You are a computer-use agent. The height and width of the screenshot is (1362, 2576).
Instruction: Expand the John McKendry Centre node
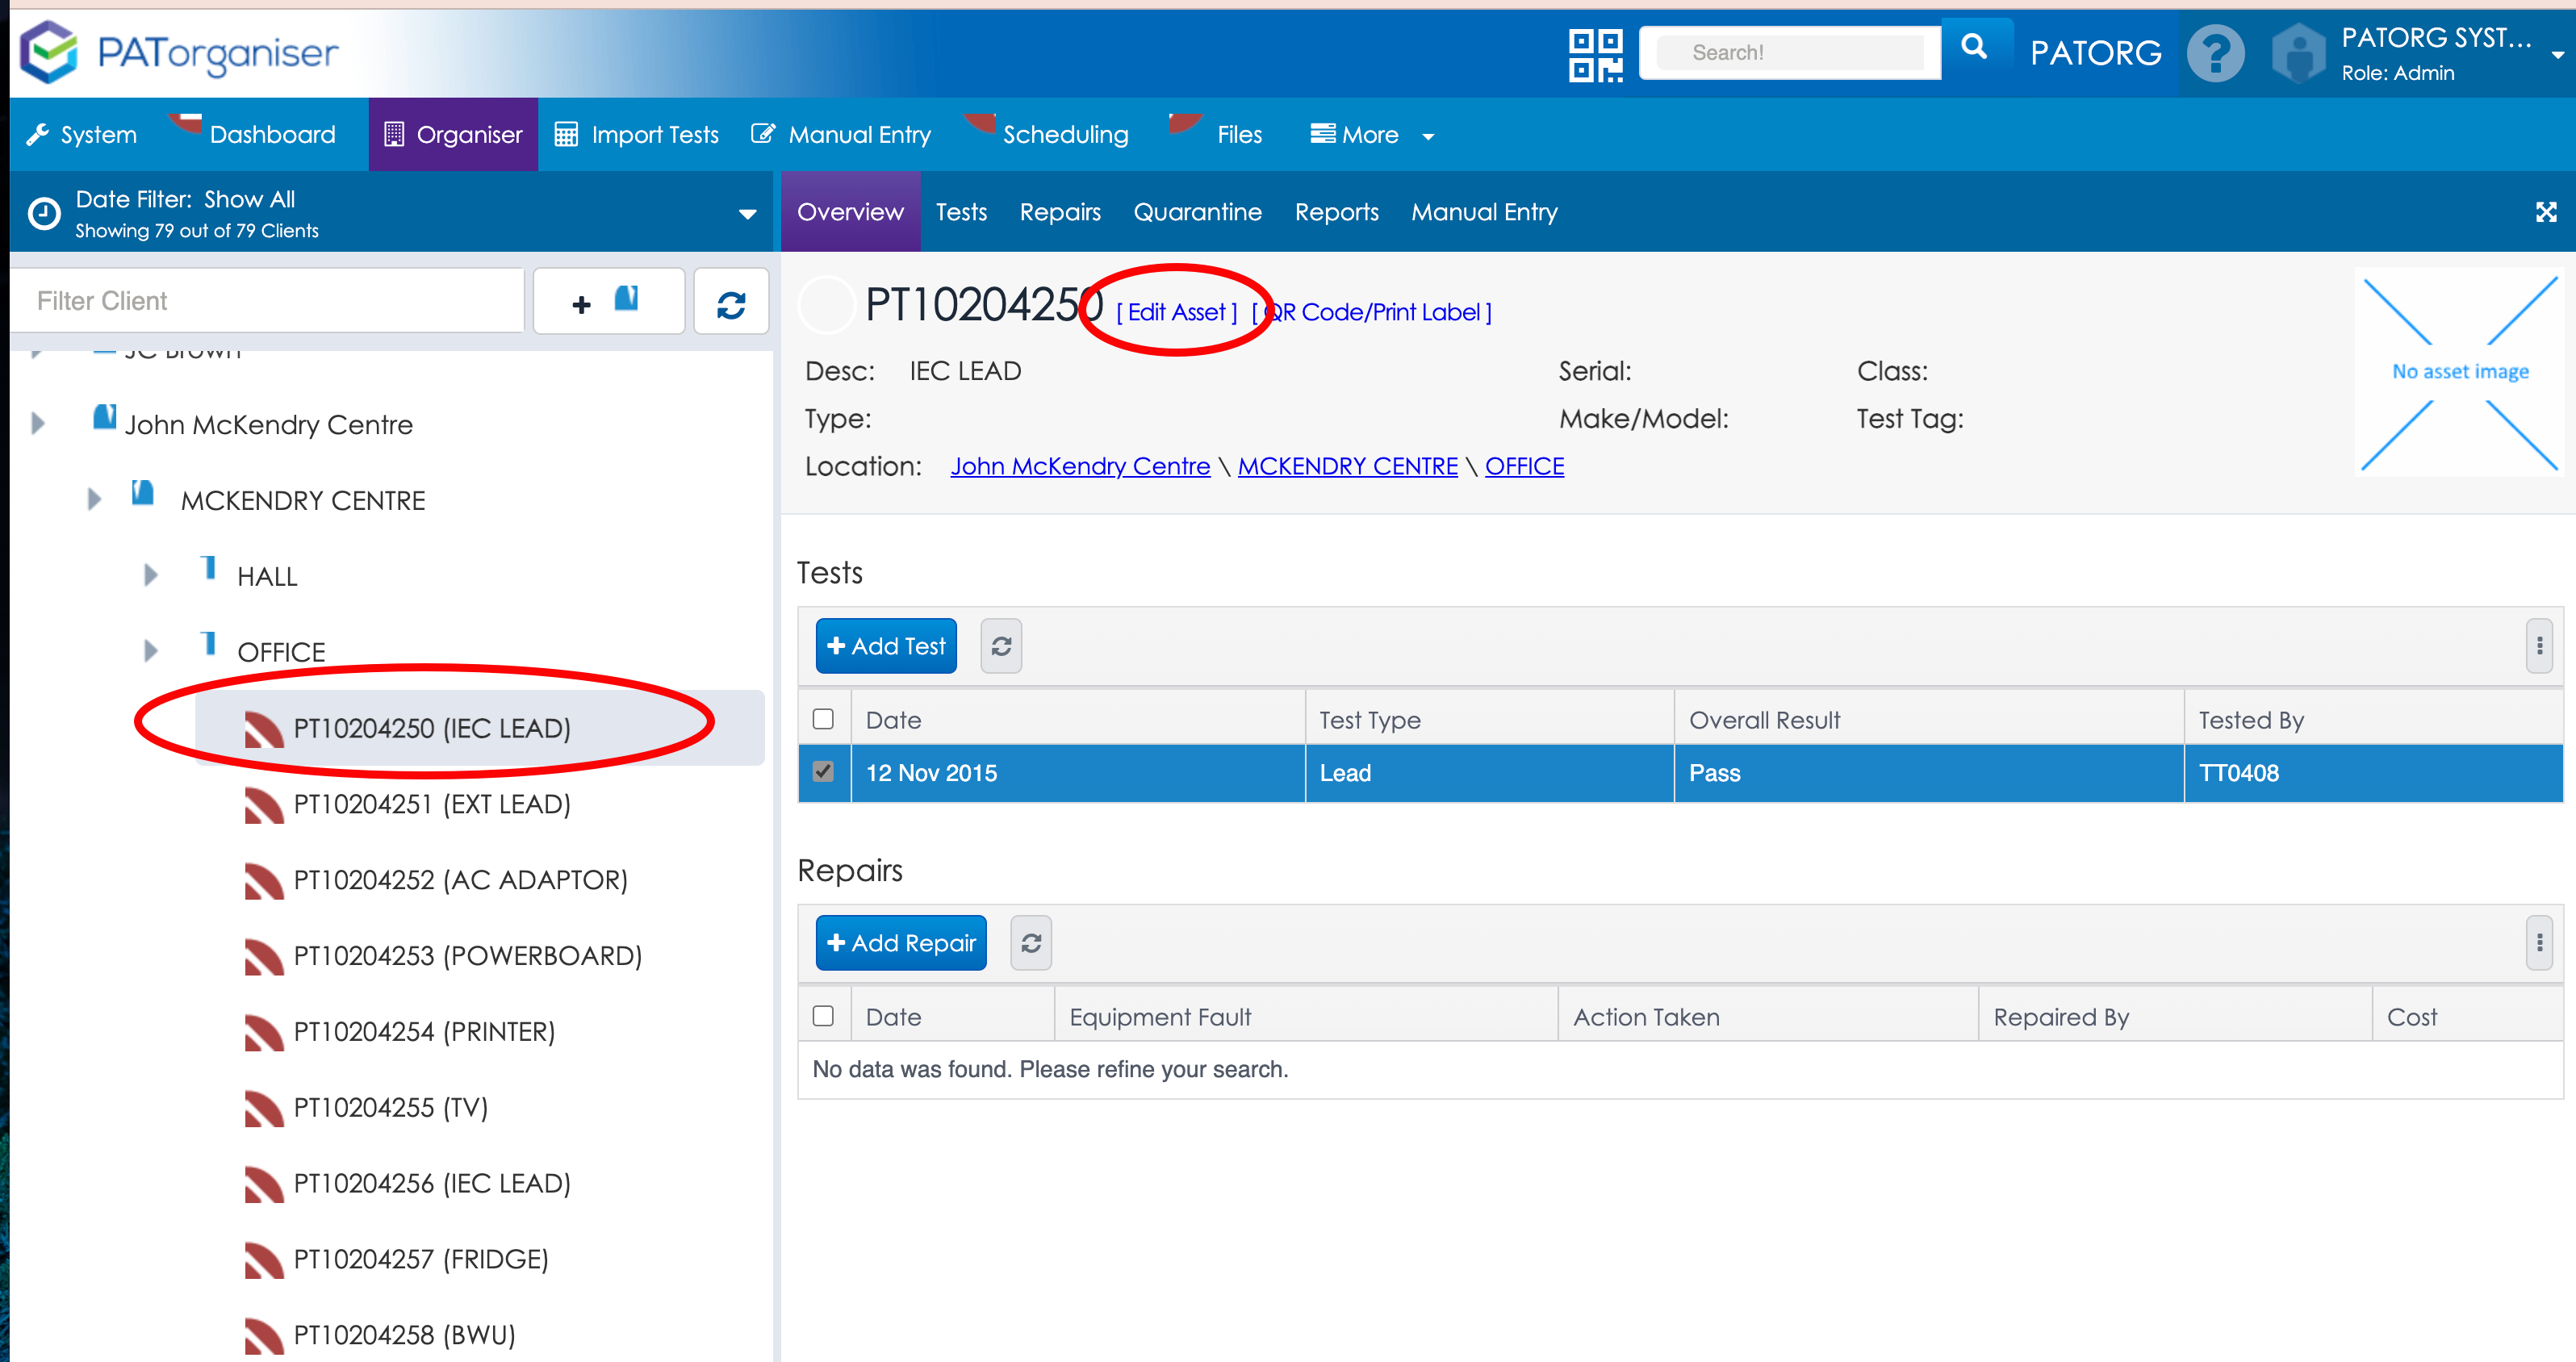(38, 424)
